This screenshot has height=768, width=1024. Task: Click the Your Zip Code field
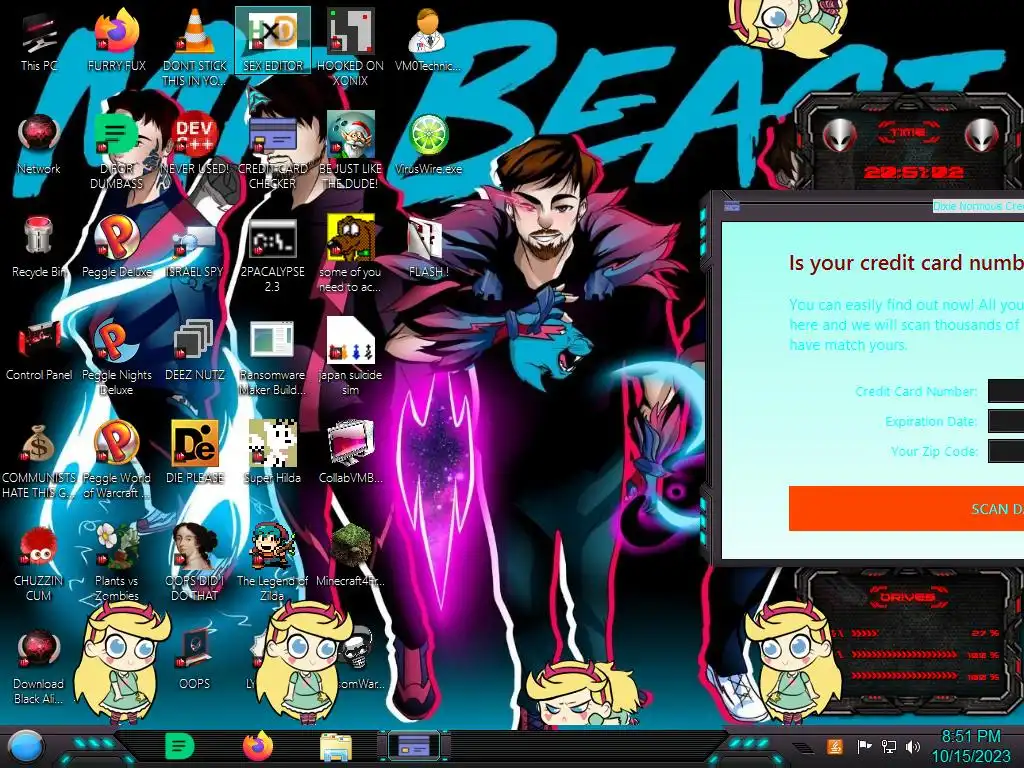[1006, 451]
